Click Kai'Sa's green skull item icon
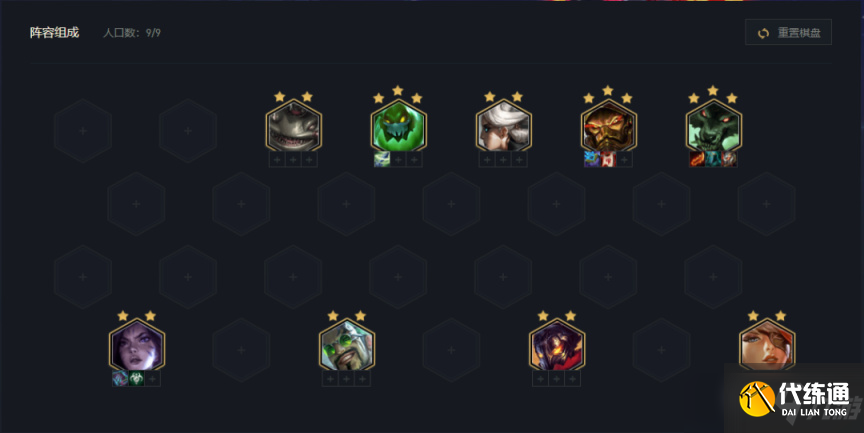The image size is (864, 433). pyautogui.click(x=137, y=378)
